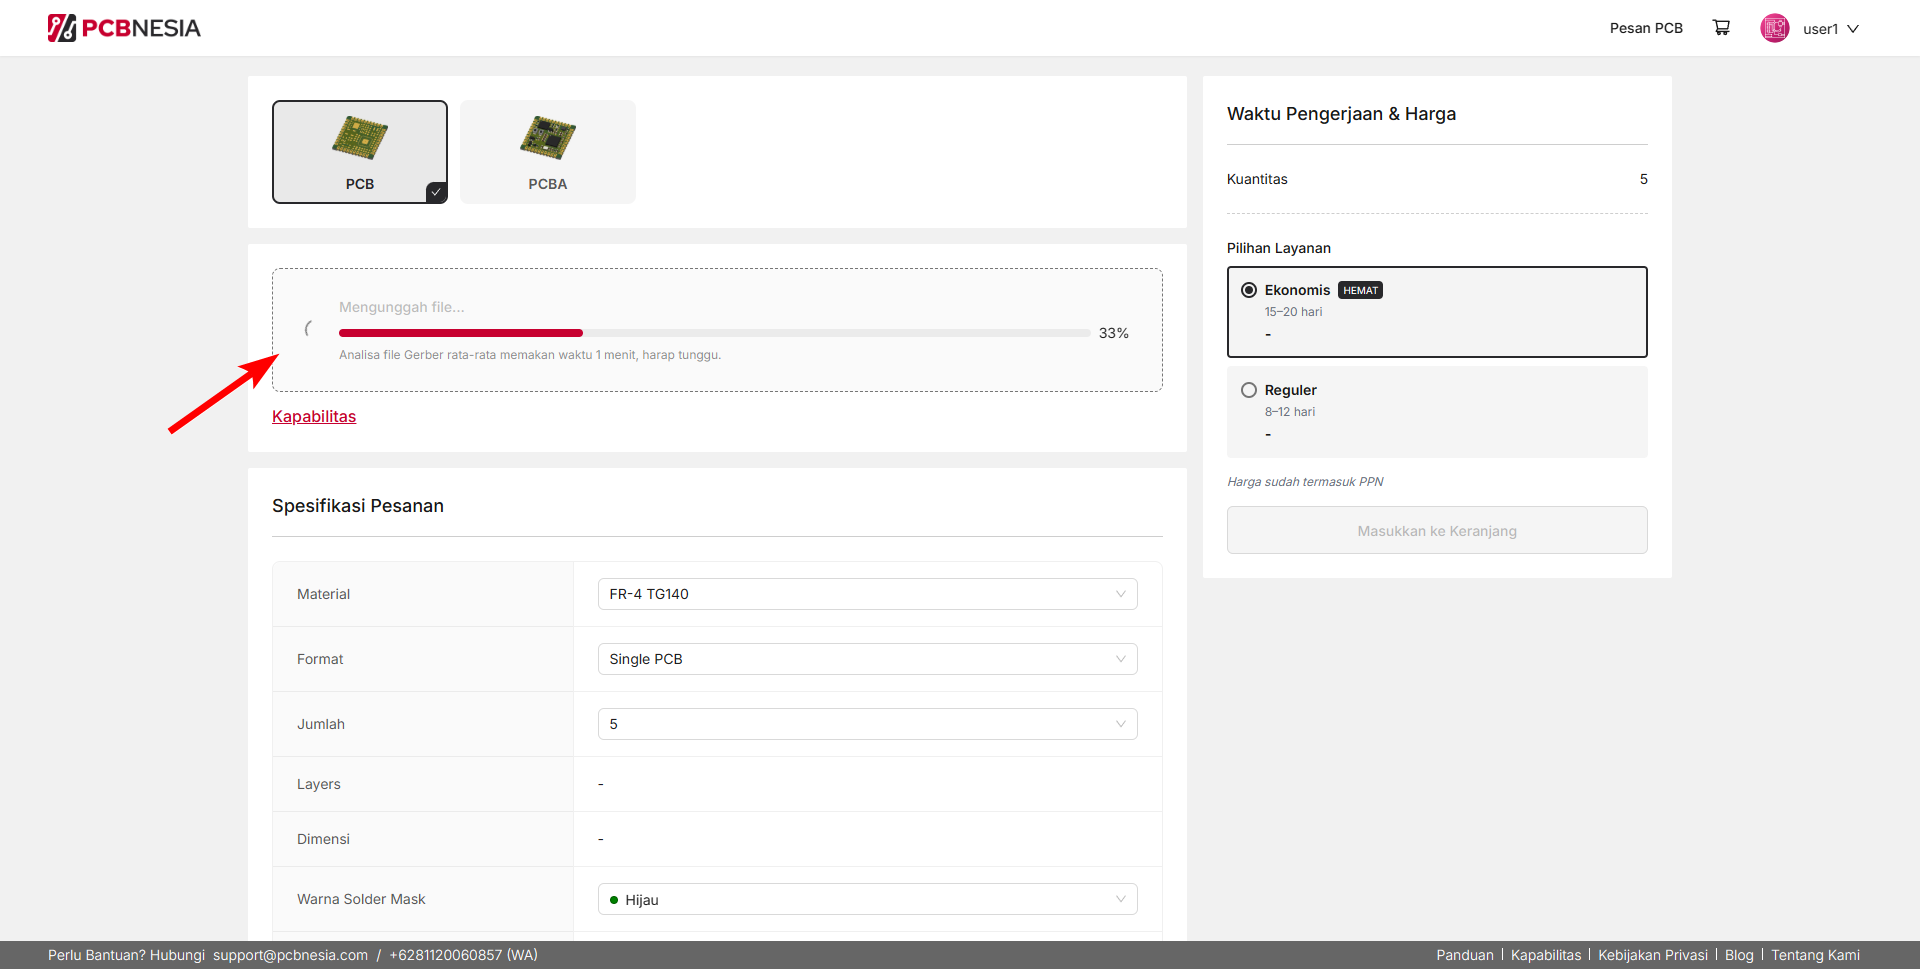Click the Masukkan ke Keranjang button
The image size is (1920, 969).
click(x=1437, y=530)
